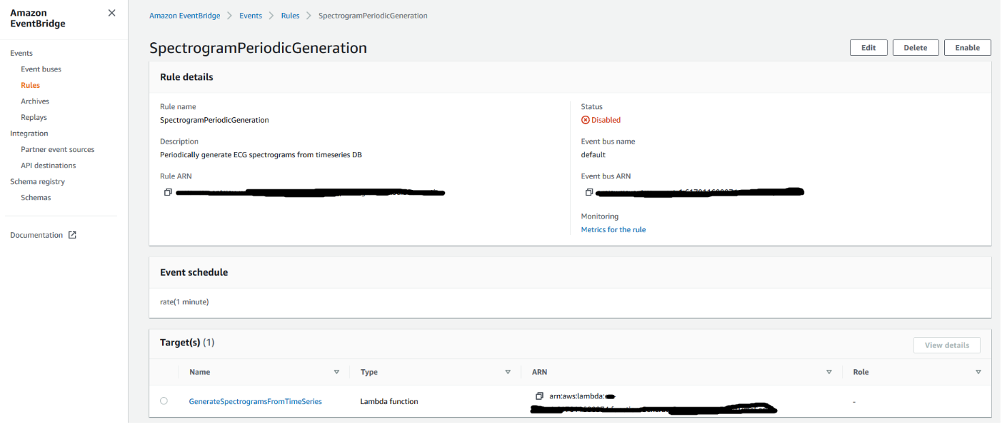Viewport: 1002px width, 427px height.
Task: Copy the Event bus ARN
Action: coord(589,192)
